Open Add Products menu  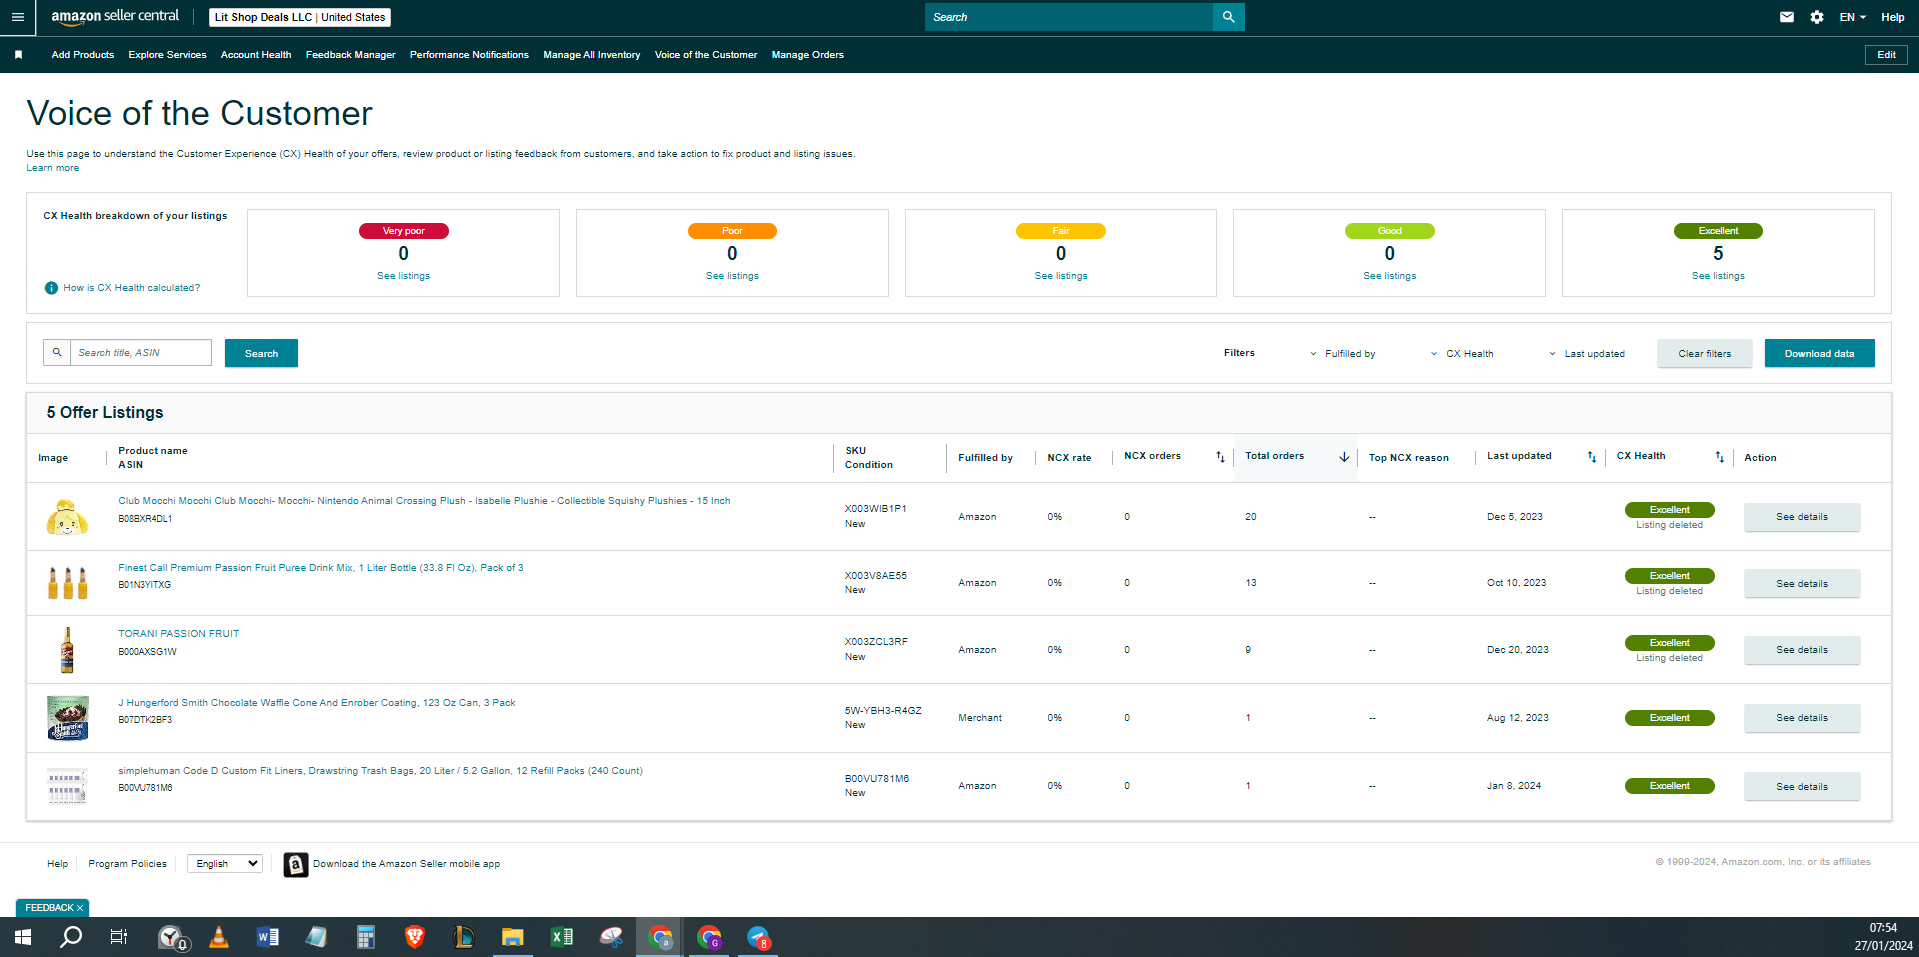(83, 55)
